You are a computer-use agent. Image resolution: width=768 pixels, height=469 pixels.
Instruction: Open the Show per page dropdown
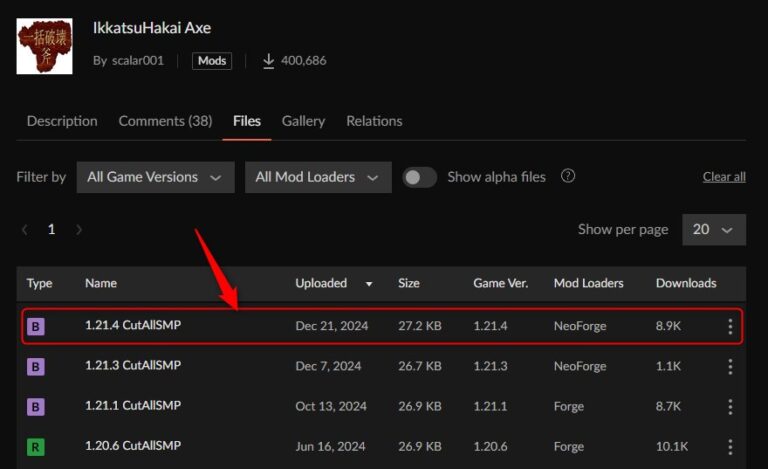713,230
